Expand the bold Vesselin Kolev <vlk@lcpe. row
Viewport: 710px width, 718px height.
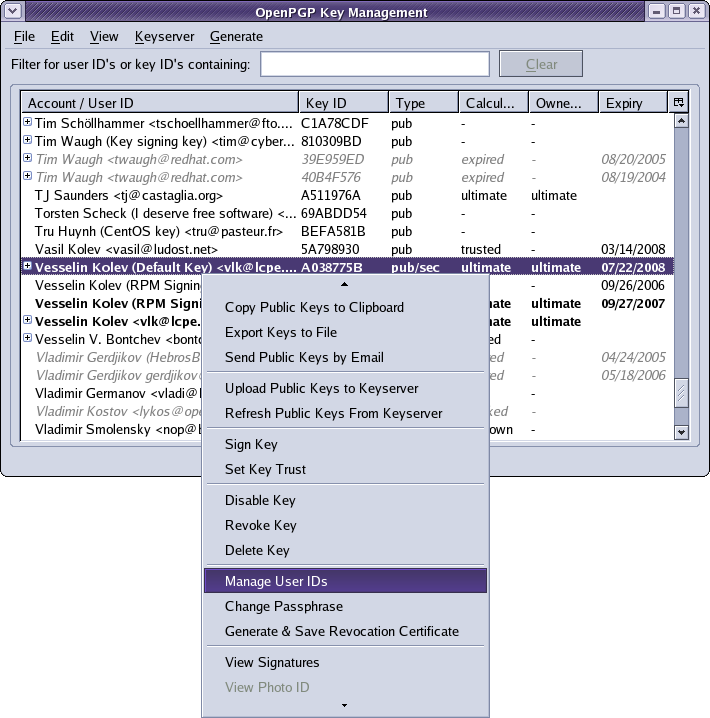point(27,320)
